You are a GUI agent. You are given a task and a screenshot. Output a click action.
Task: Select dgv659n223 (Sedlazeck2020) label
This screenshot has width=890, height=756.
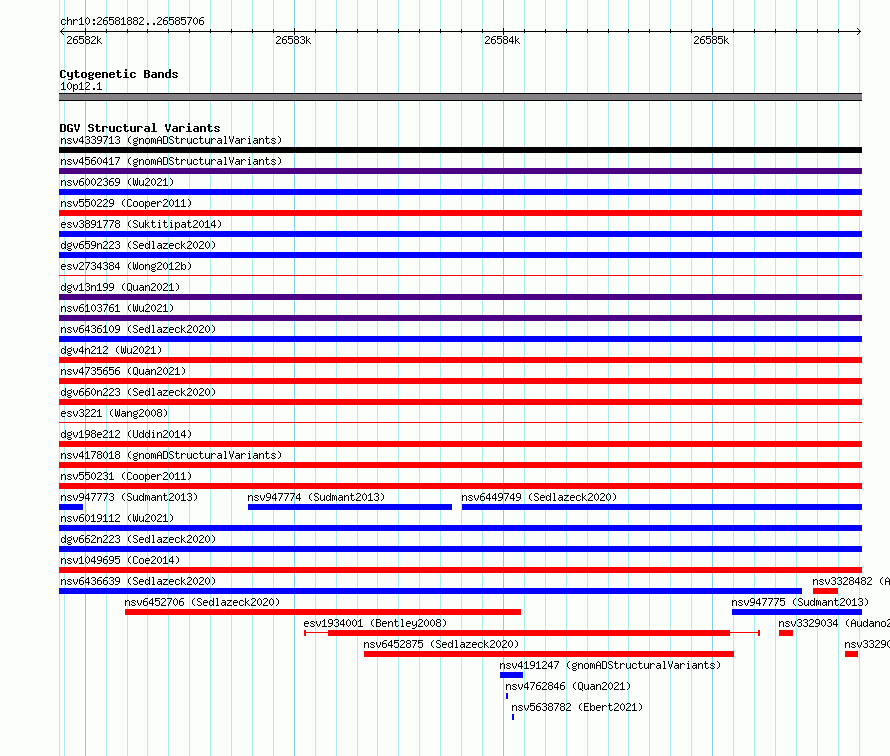[138, 245]
